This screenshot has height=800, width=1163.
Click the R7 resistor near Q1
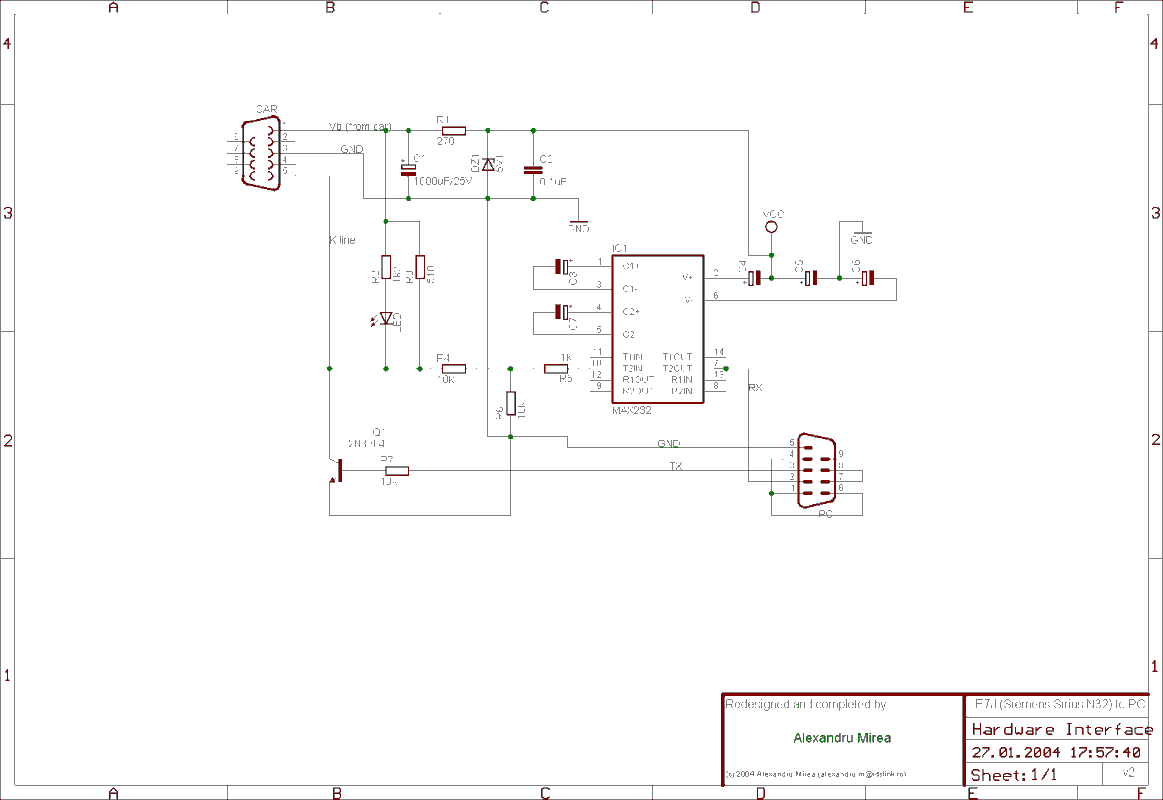tap(397, 471)
